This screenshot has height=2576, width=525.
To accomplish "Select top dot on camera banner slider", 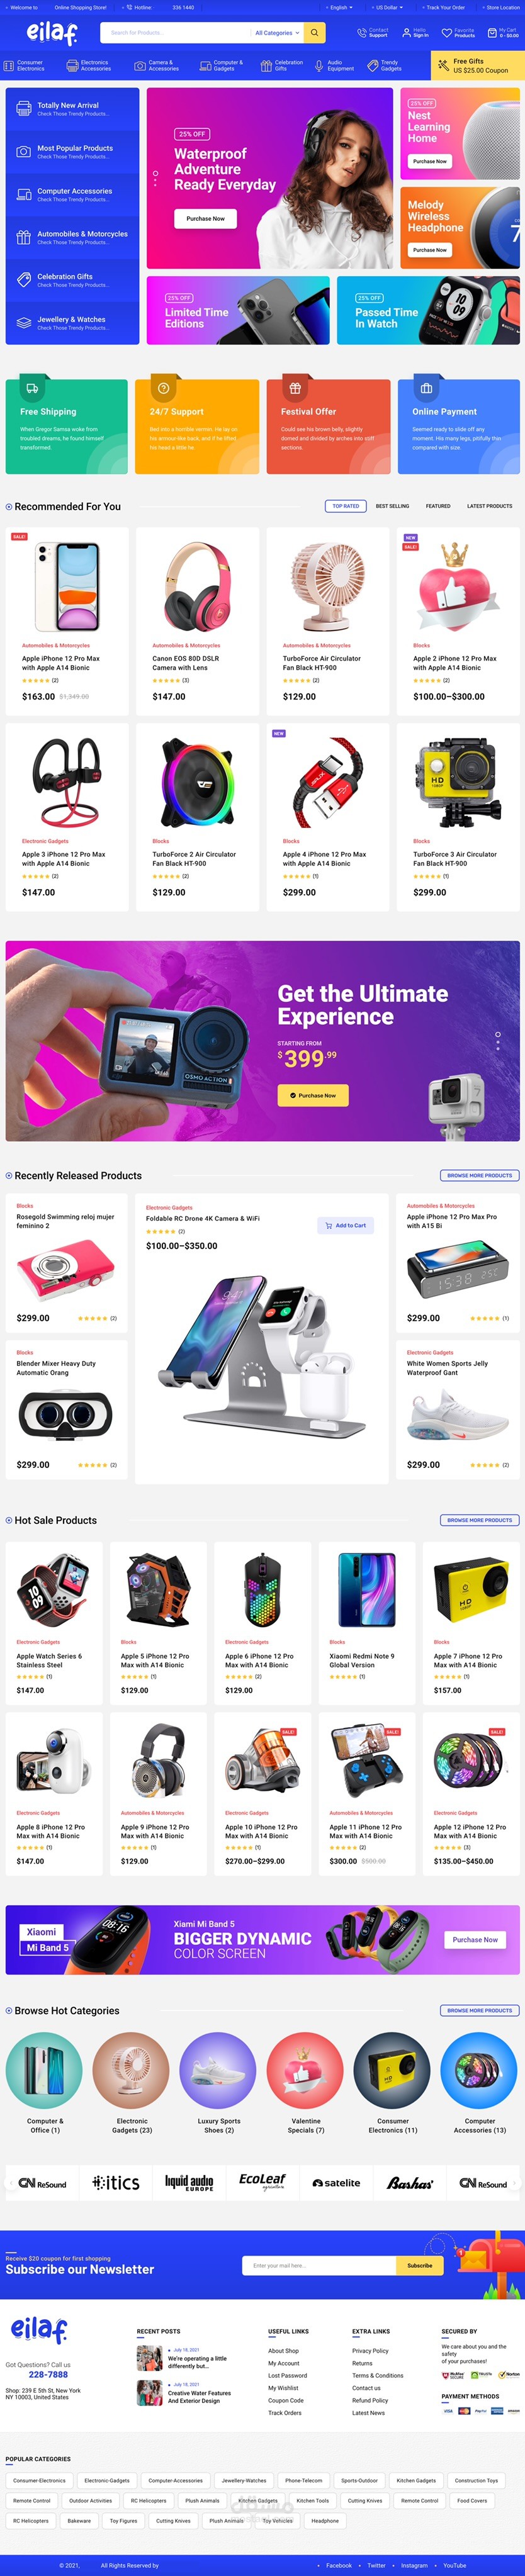I will (497, 1034).
